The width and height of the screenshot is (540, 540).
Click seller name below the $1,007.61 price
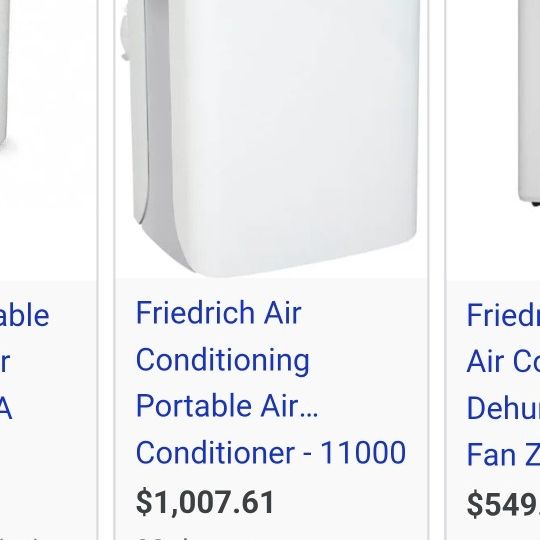click(162, 537)
